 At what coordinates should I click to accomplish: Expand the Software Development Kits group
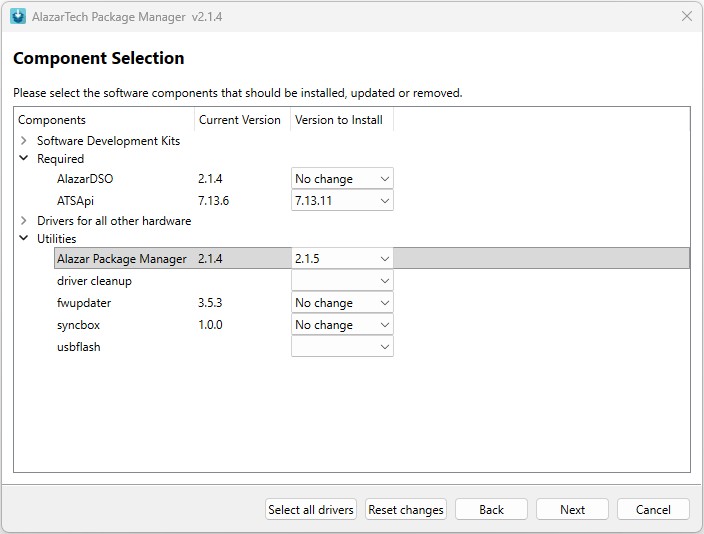(24, 141)
